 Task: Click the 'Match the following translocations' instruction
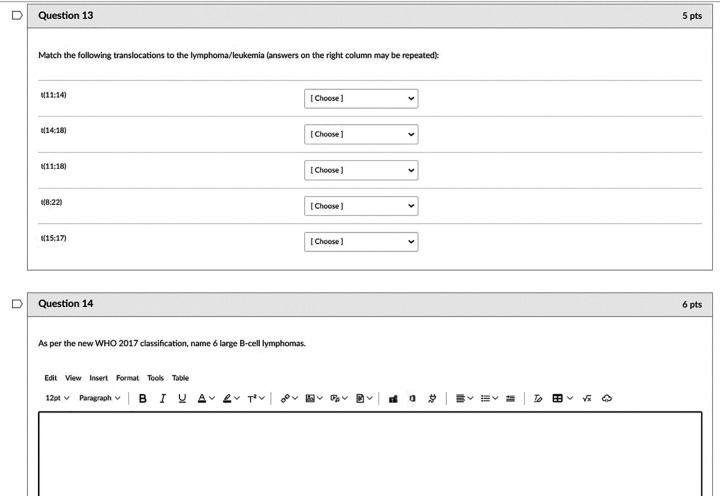pos(238,55)
